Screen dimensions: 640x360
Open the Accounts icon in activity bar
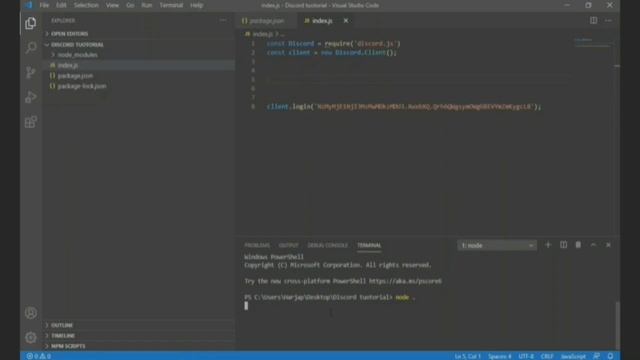(x=31, y=313)
